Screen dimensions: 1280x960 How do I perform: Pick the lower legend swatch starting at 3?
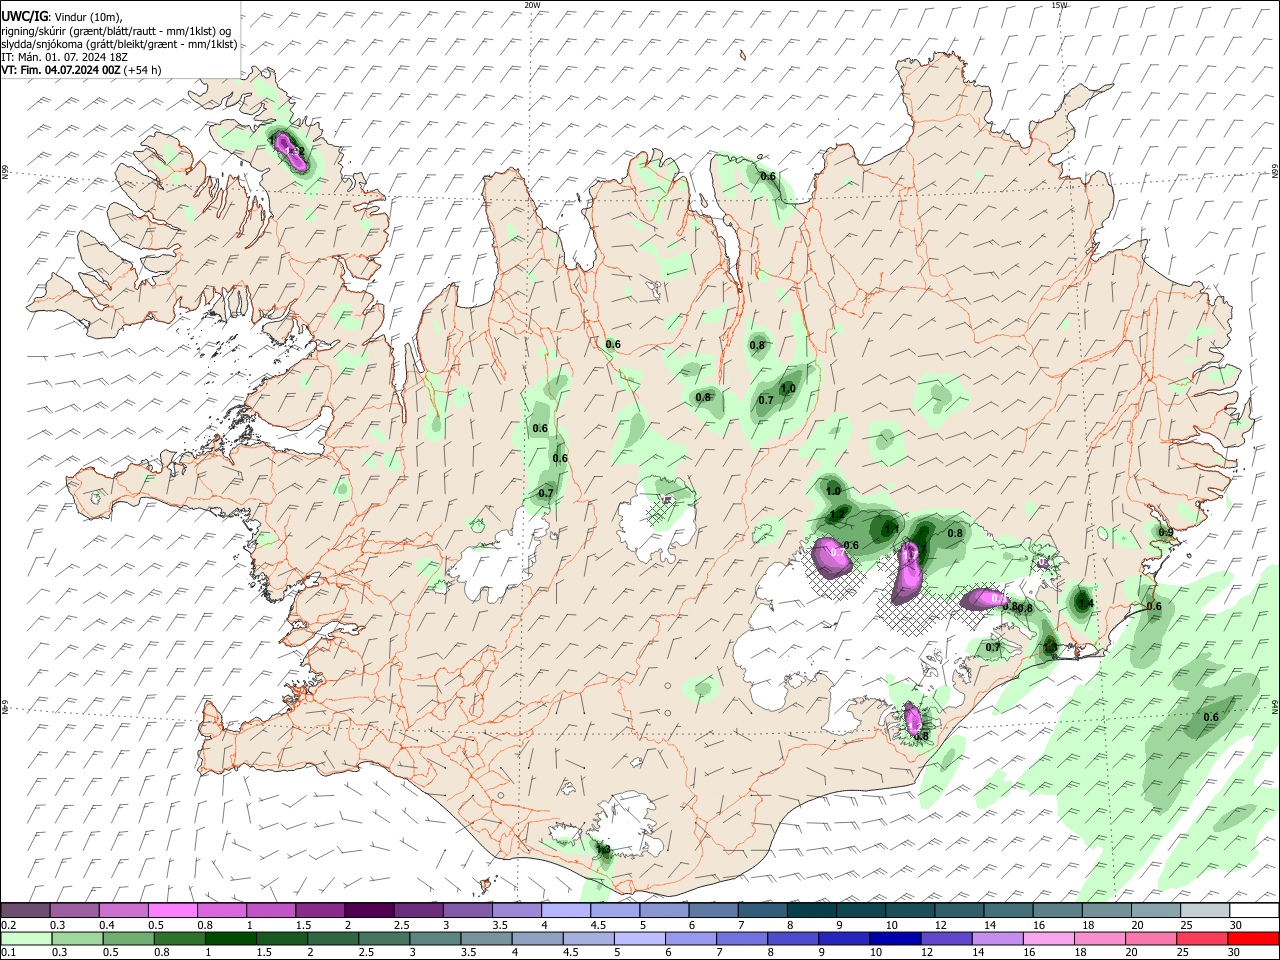(435, 938)
